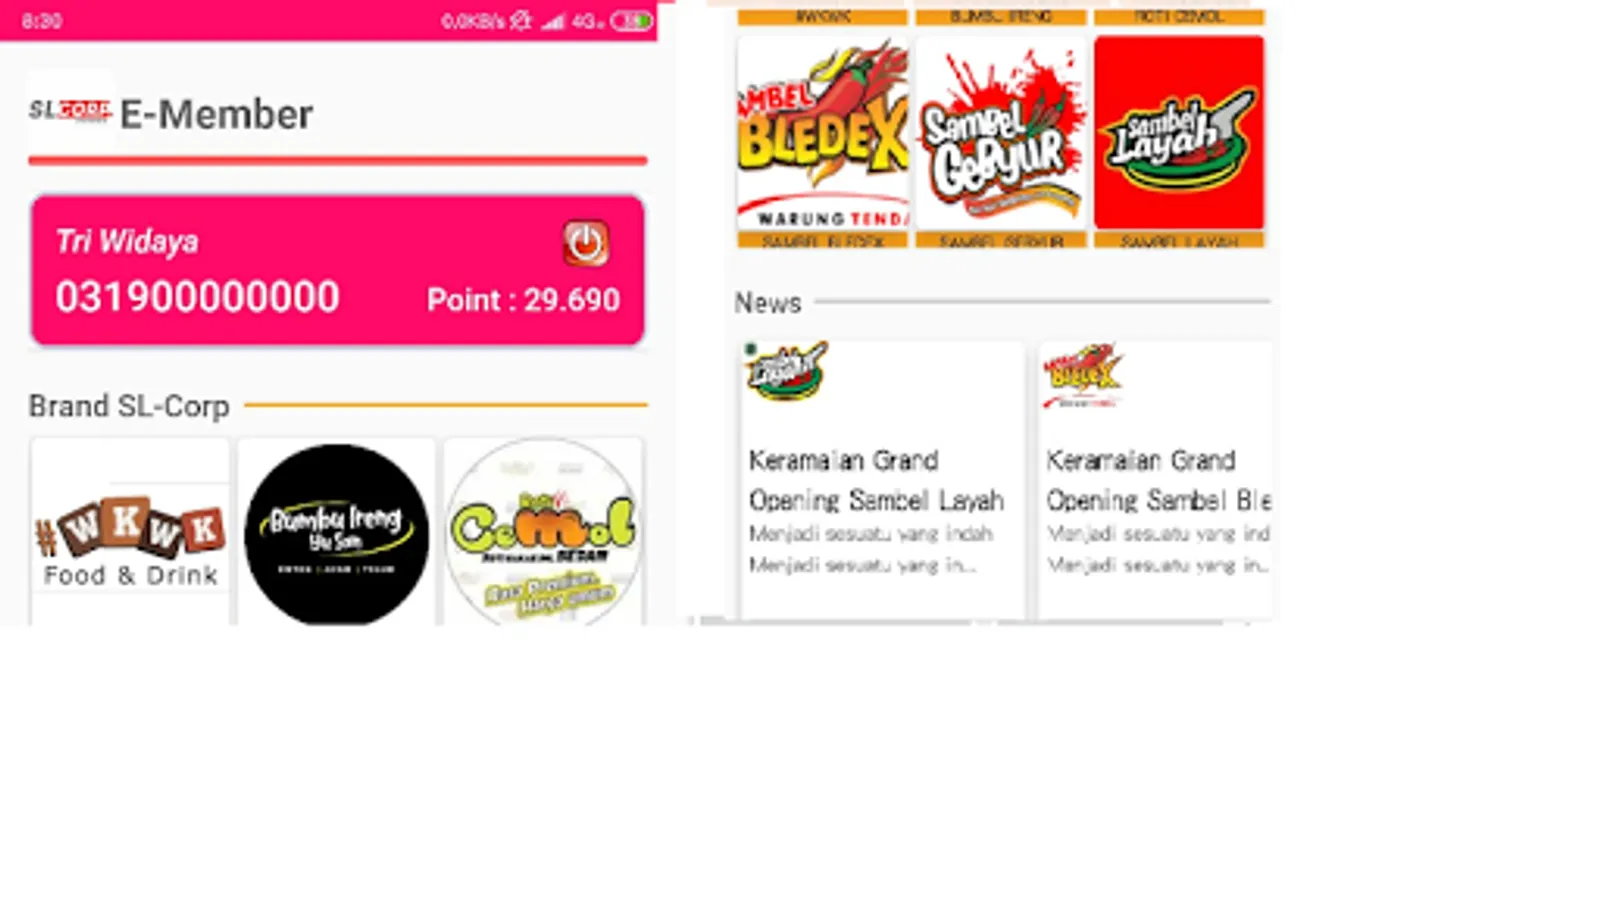The image size is (1600, 900).
Task: Tap the battery indicator in status bar
Action: [631, 21]
